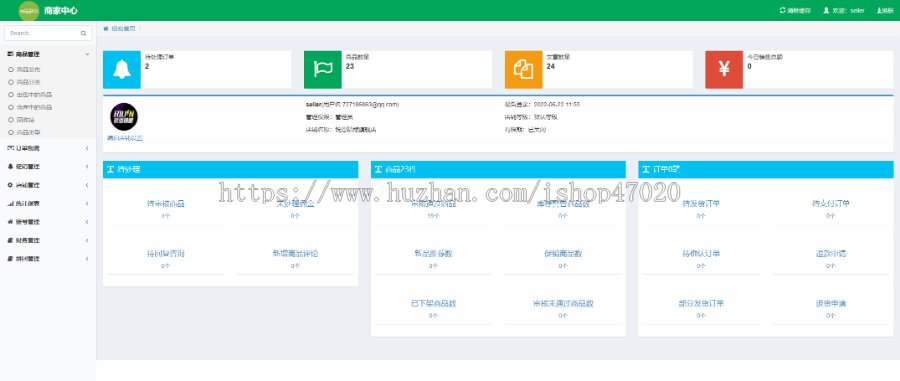Click the bell icon on pending orders card

tap(122, 69)
